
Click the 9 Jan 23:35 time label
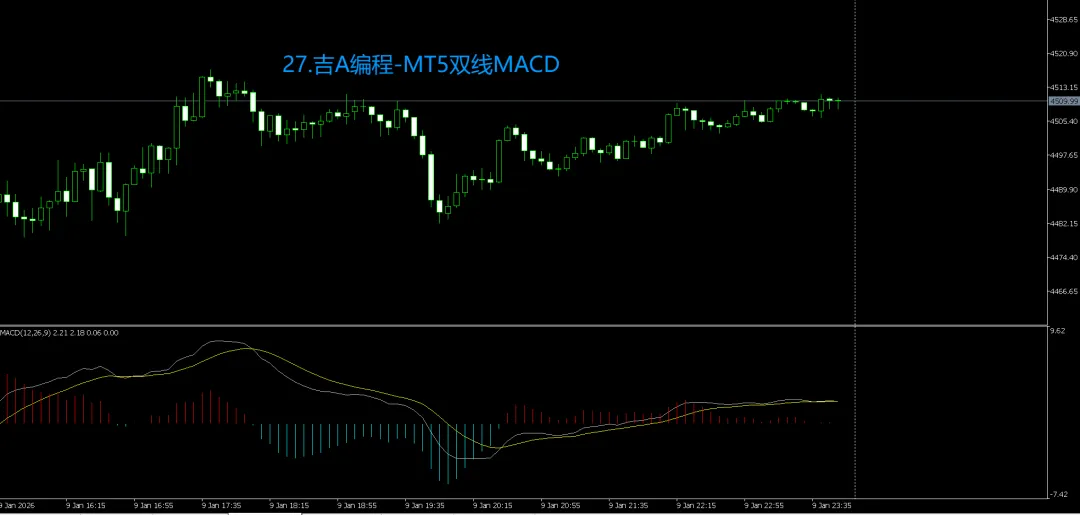point(833,505)
